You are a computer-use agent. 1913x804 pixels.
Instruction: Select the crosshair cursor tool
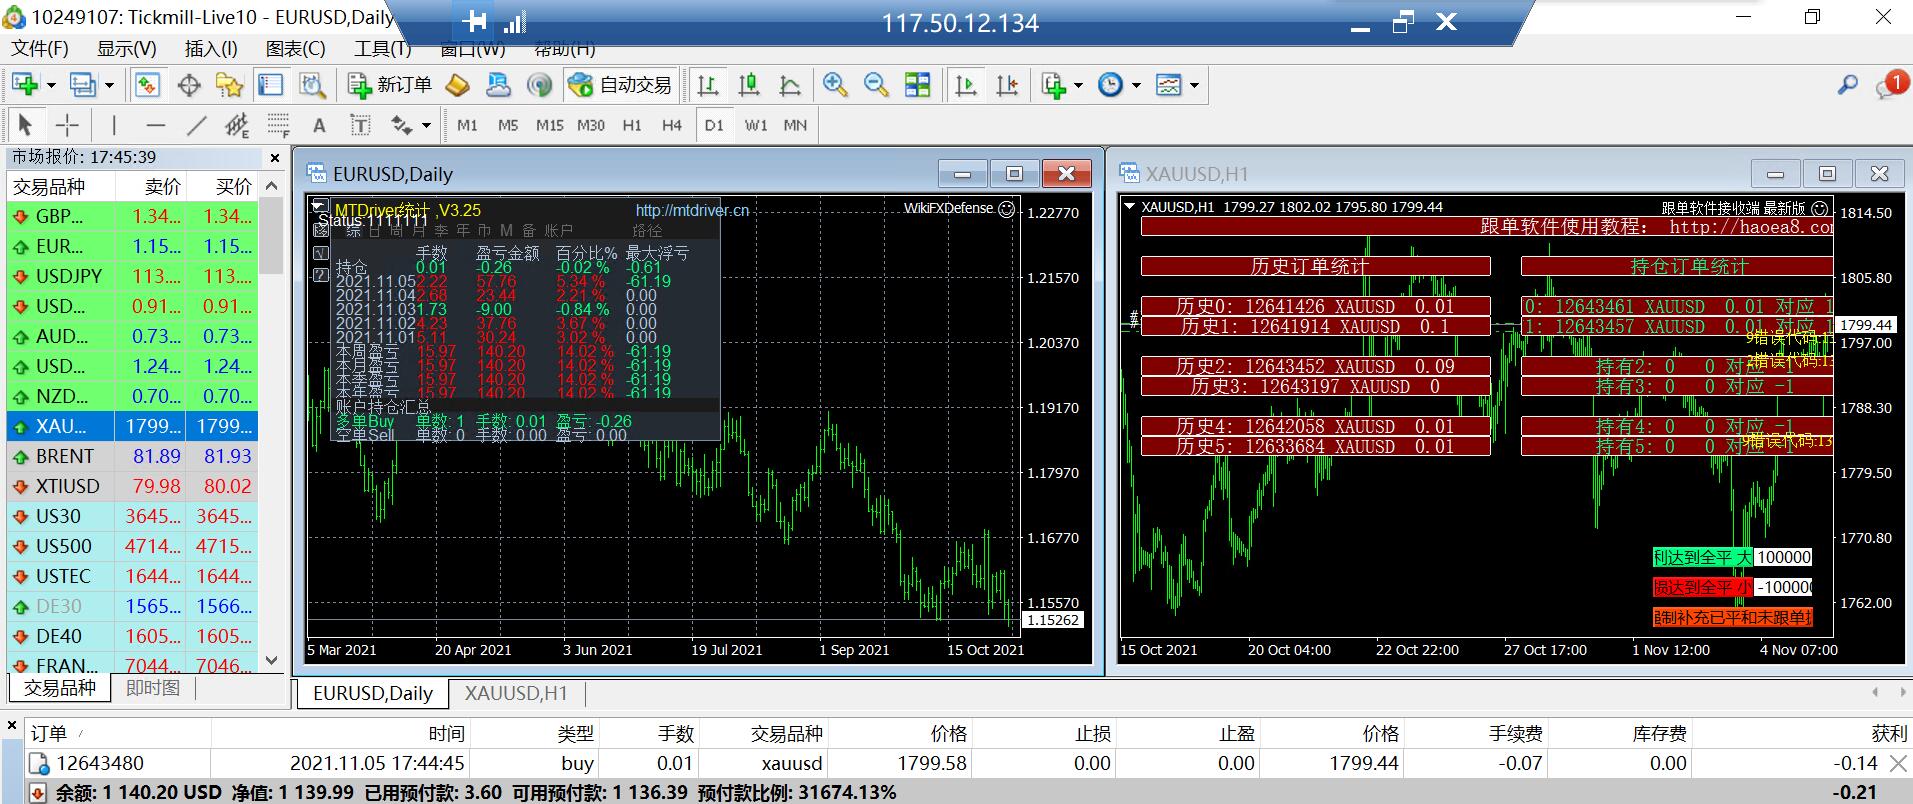coord(67,125)
